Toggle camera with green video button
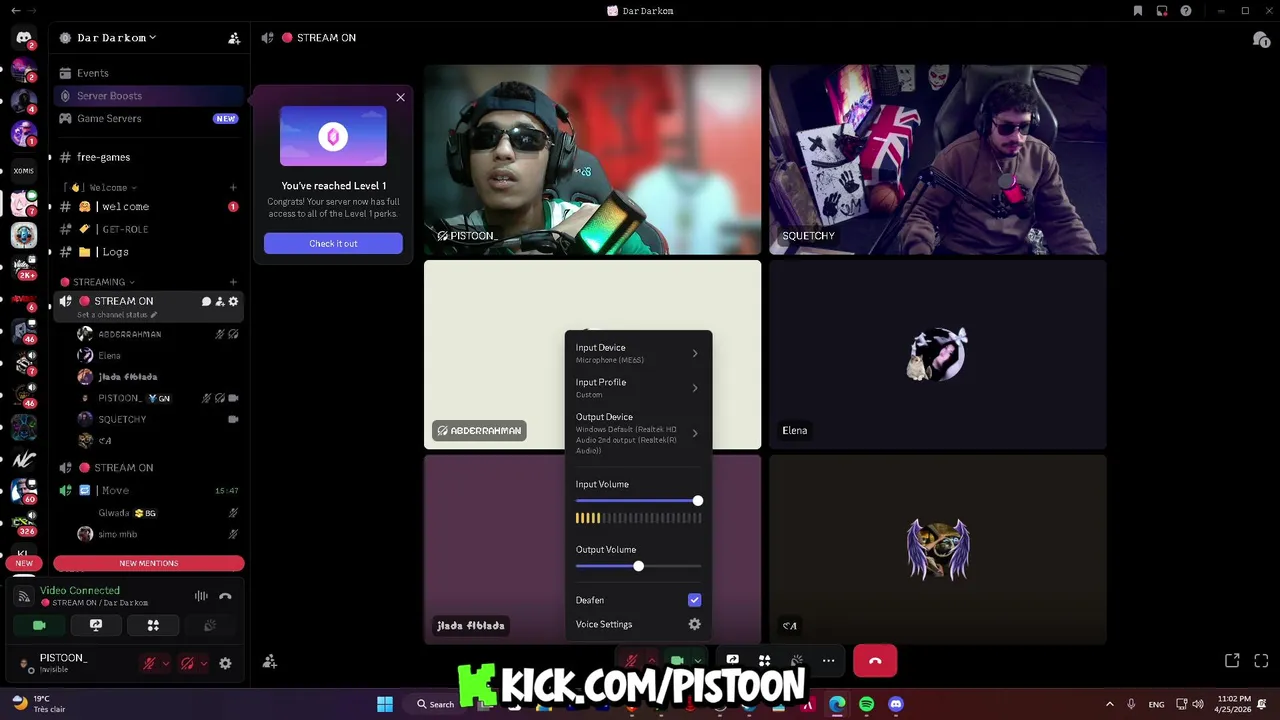 click(x=39, y=625)
